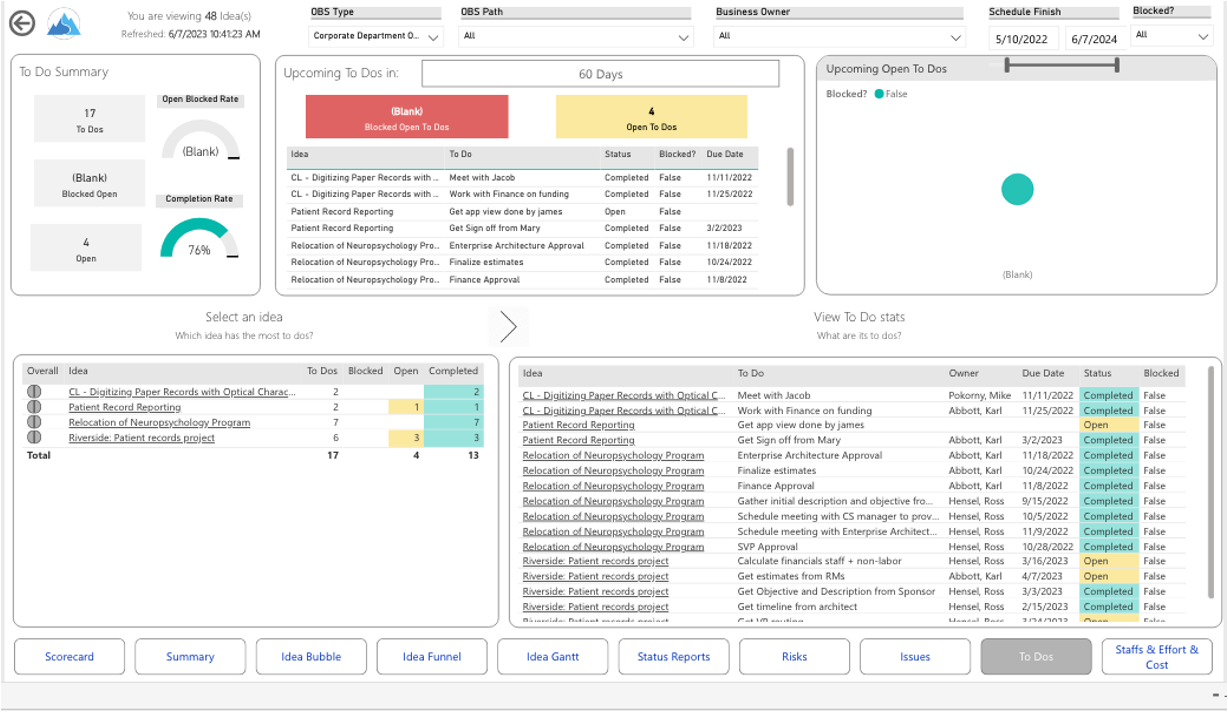Click overall status icon for Riverside project
This screenshot has height=712, width=1228.
[x=34, y=438]
